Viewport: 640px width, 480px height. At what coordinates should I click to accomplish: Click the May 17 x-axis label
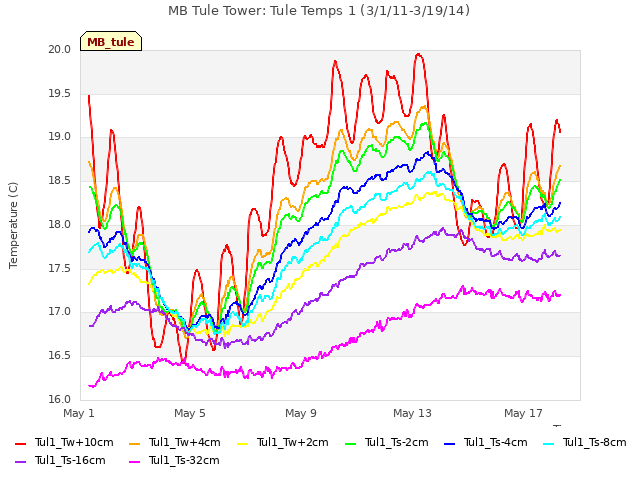point(523,413)
